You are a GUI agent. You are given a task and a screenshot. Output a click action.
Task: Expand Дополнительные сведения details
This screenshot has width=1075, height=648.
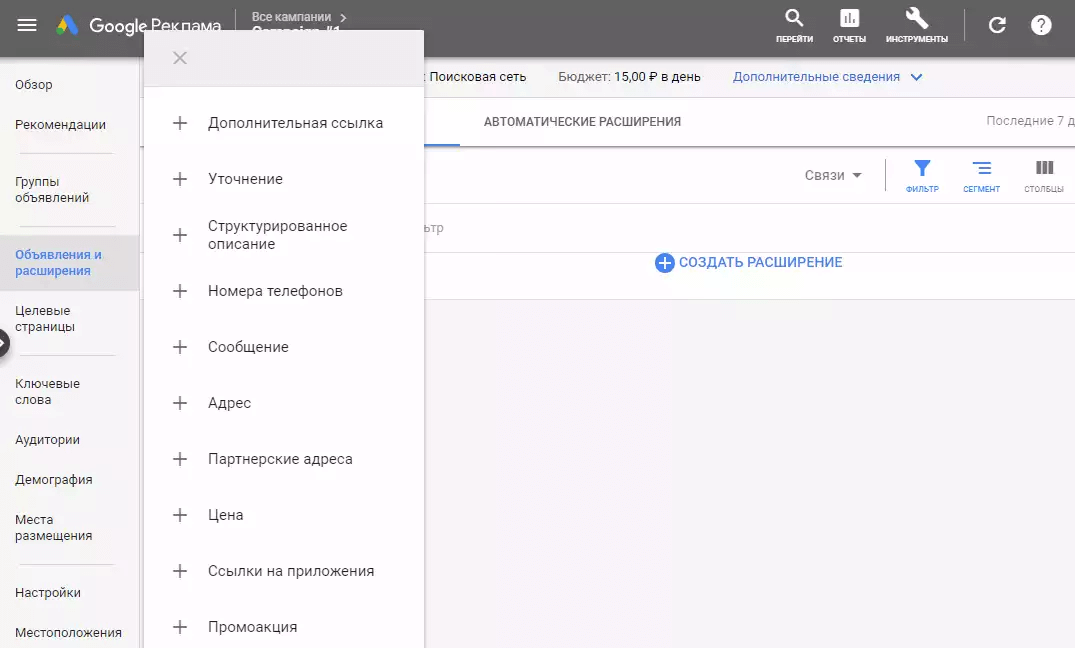tap(827, 77)
